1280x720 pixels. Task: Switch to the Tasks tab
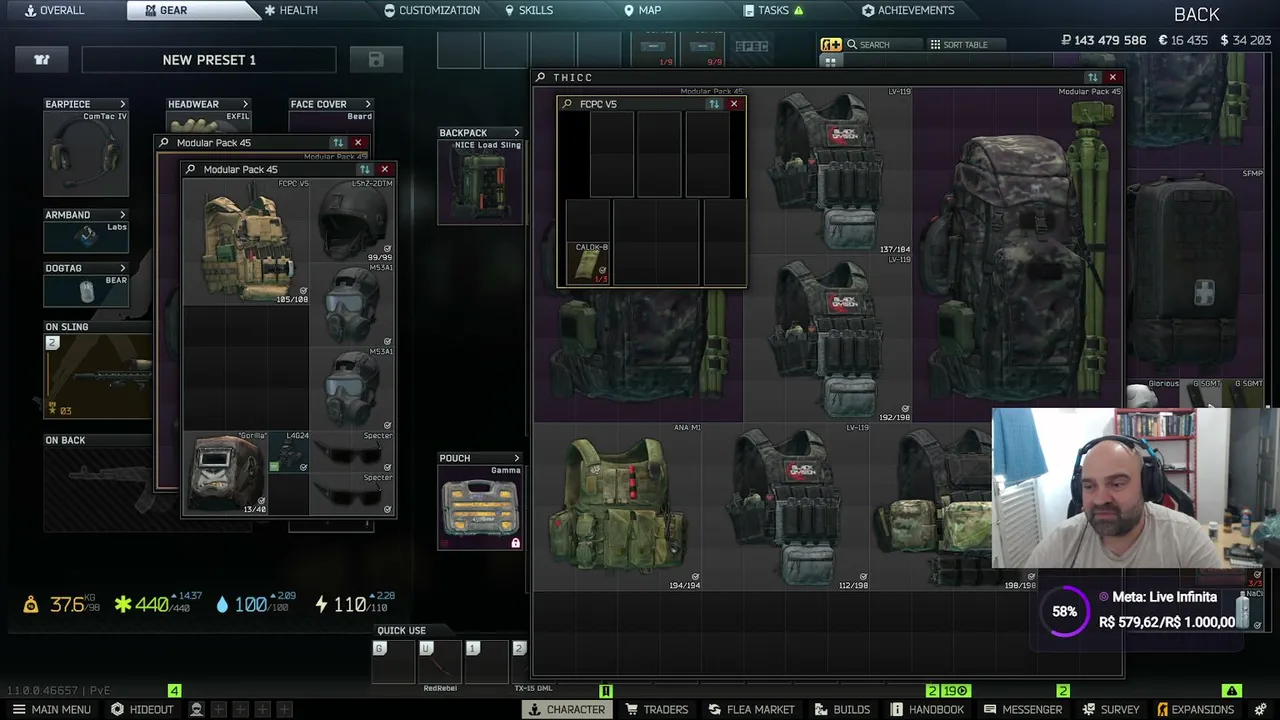(x=774, y=10)
